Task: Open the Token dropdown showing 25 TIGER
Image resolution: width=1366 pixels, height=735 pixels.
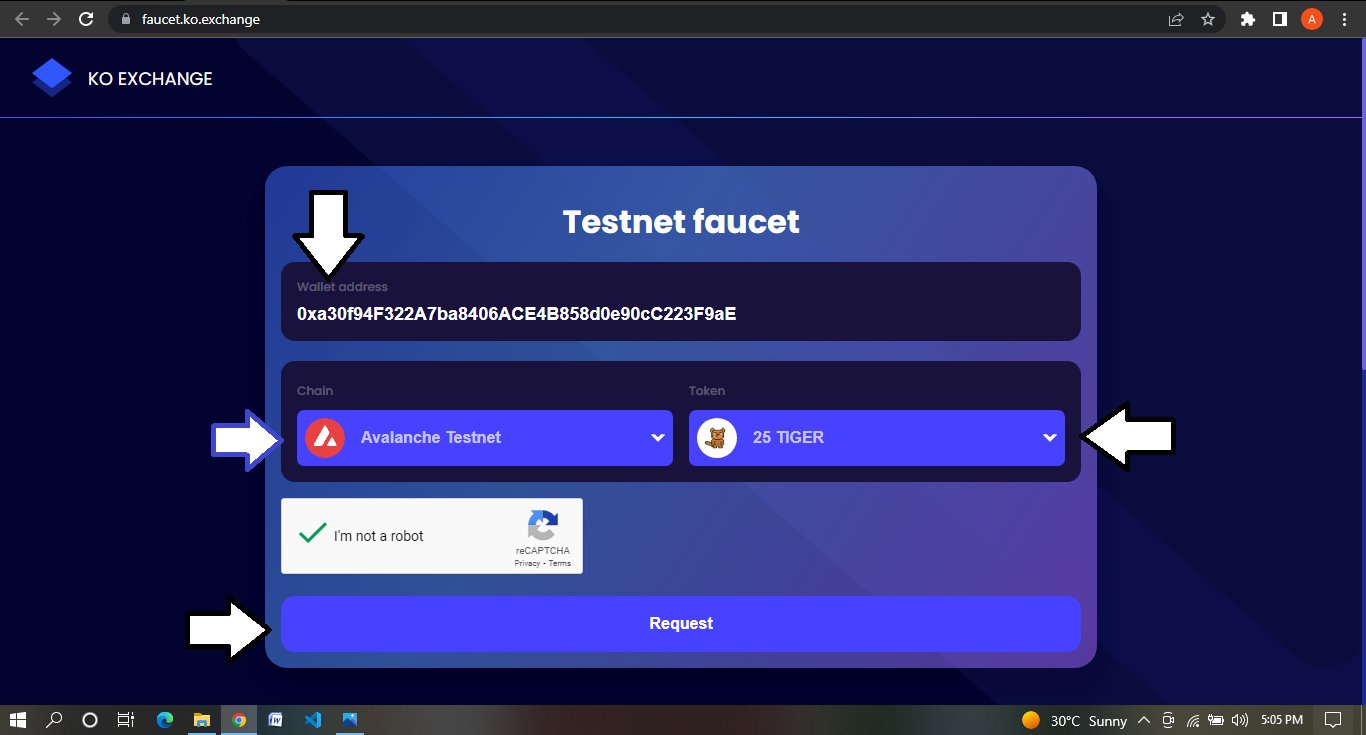Action: coord(877,438)
